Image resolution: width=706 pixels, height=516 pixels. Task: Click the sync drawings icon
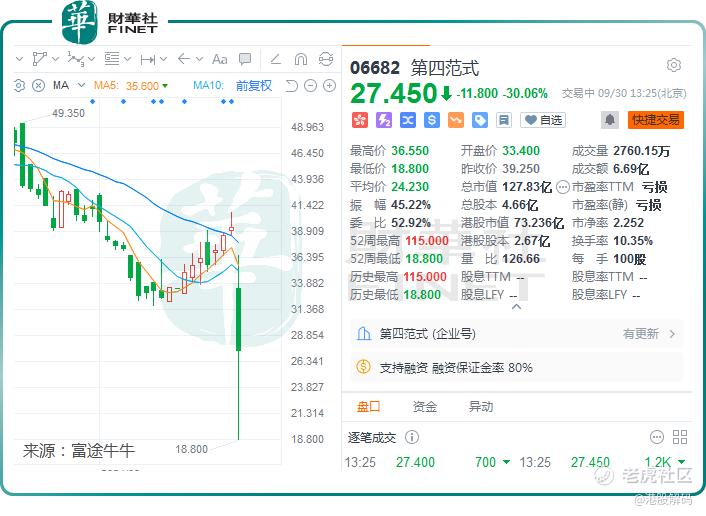pyautogui.click(x=326, y=59)
